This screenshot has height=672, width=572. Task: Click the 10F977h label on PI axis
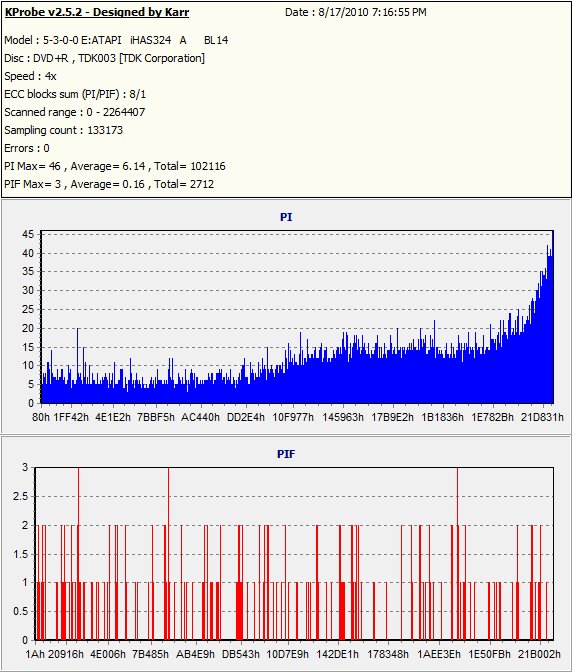[293, 417]
